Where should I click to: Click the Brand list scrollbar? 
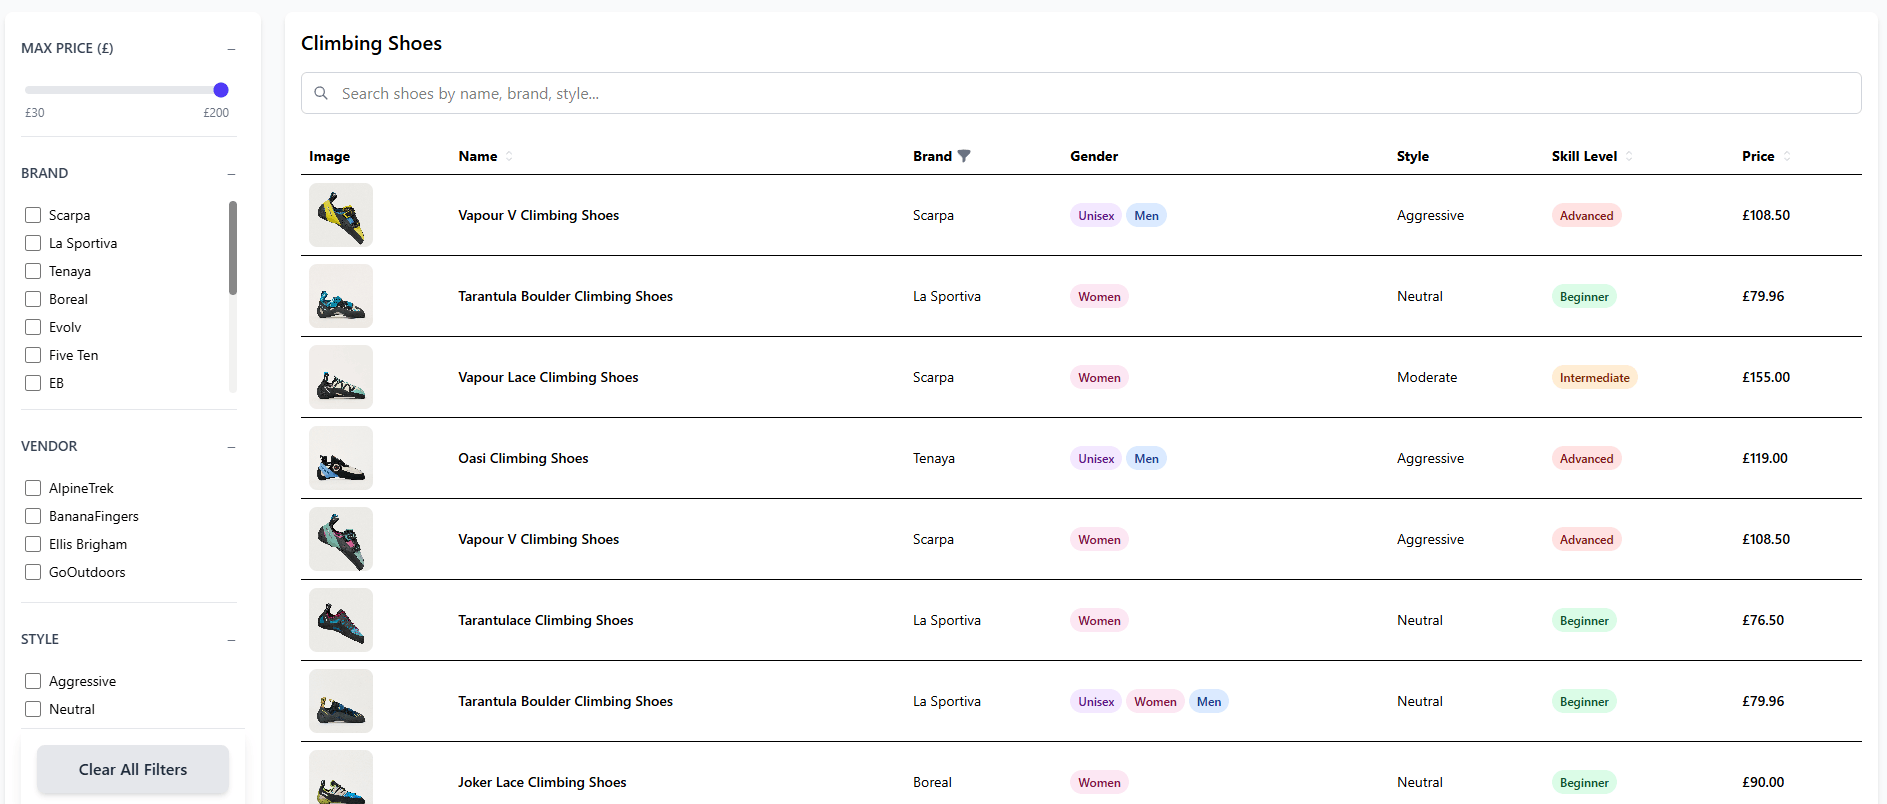[233, 248]
